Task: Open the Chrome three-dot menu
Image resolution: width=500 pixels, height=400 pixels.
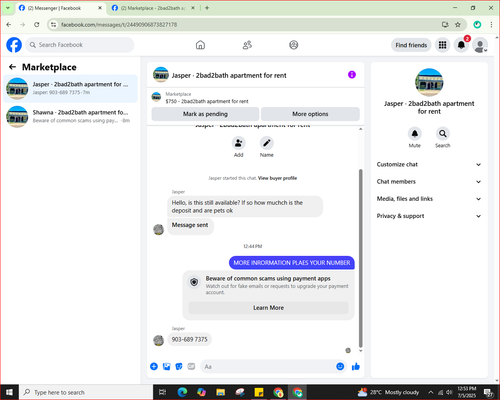Action: pos(491,25)
